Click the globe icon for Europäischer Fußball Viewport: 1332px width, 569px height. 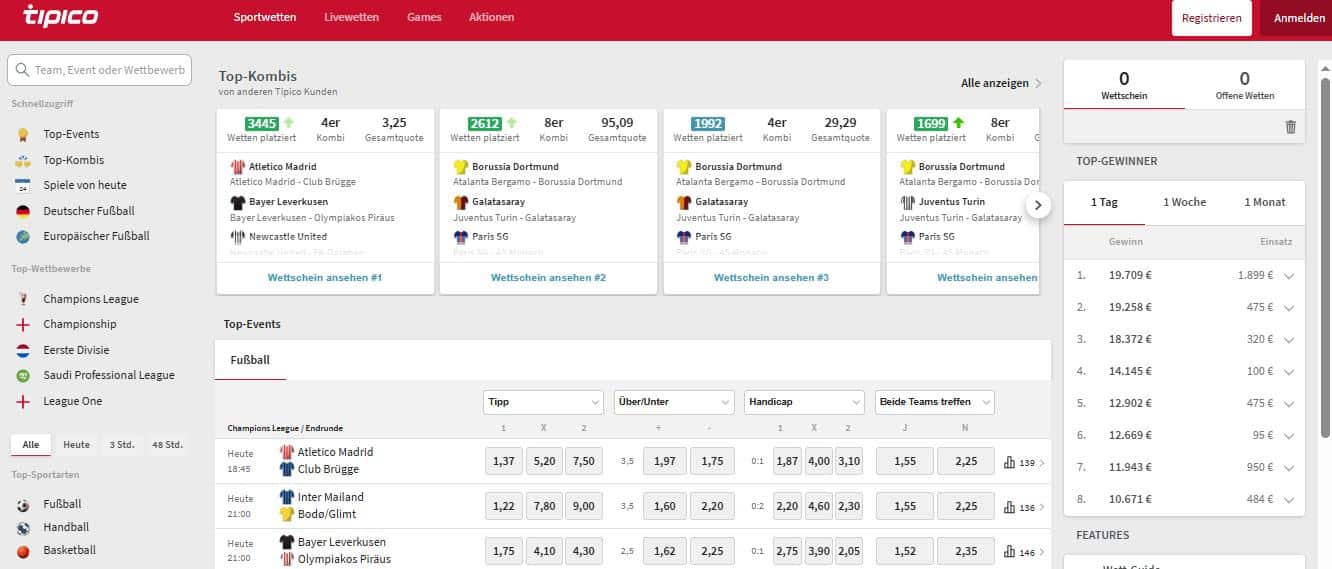pyautogui.click(x=23, y=236)
